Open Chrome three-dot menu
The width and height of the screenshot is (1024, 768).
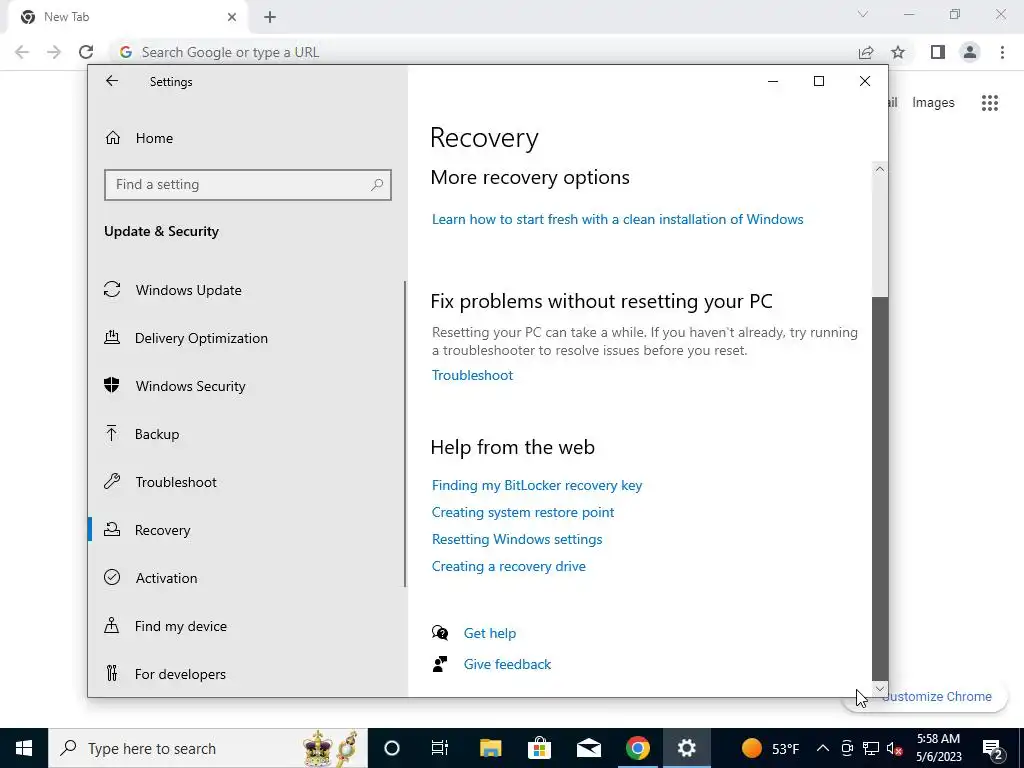click(x=1002, y=52)
